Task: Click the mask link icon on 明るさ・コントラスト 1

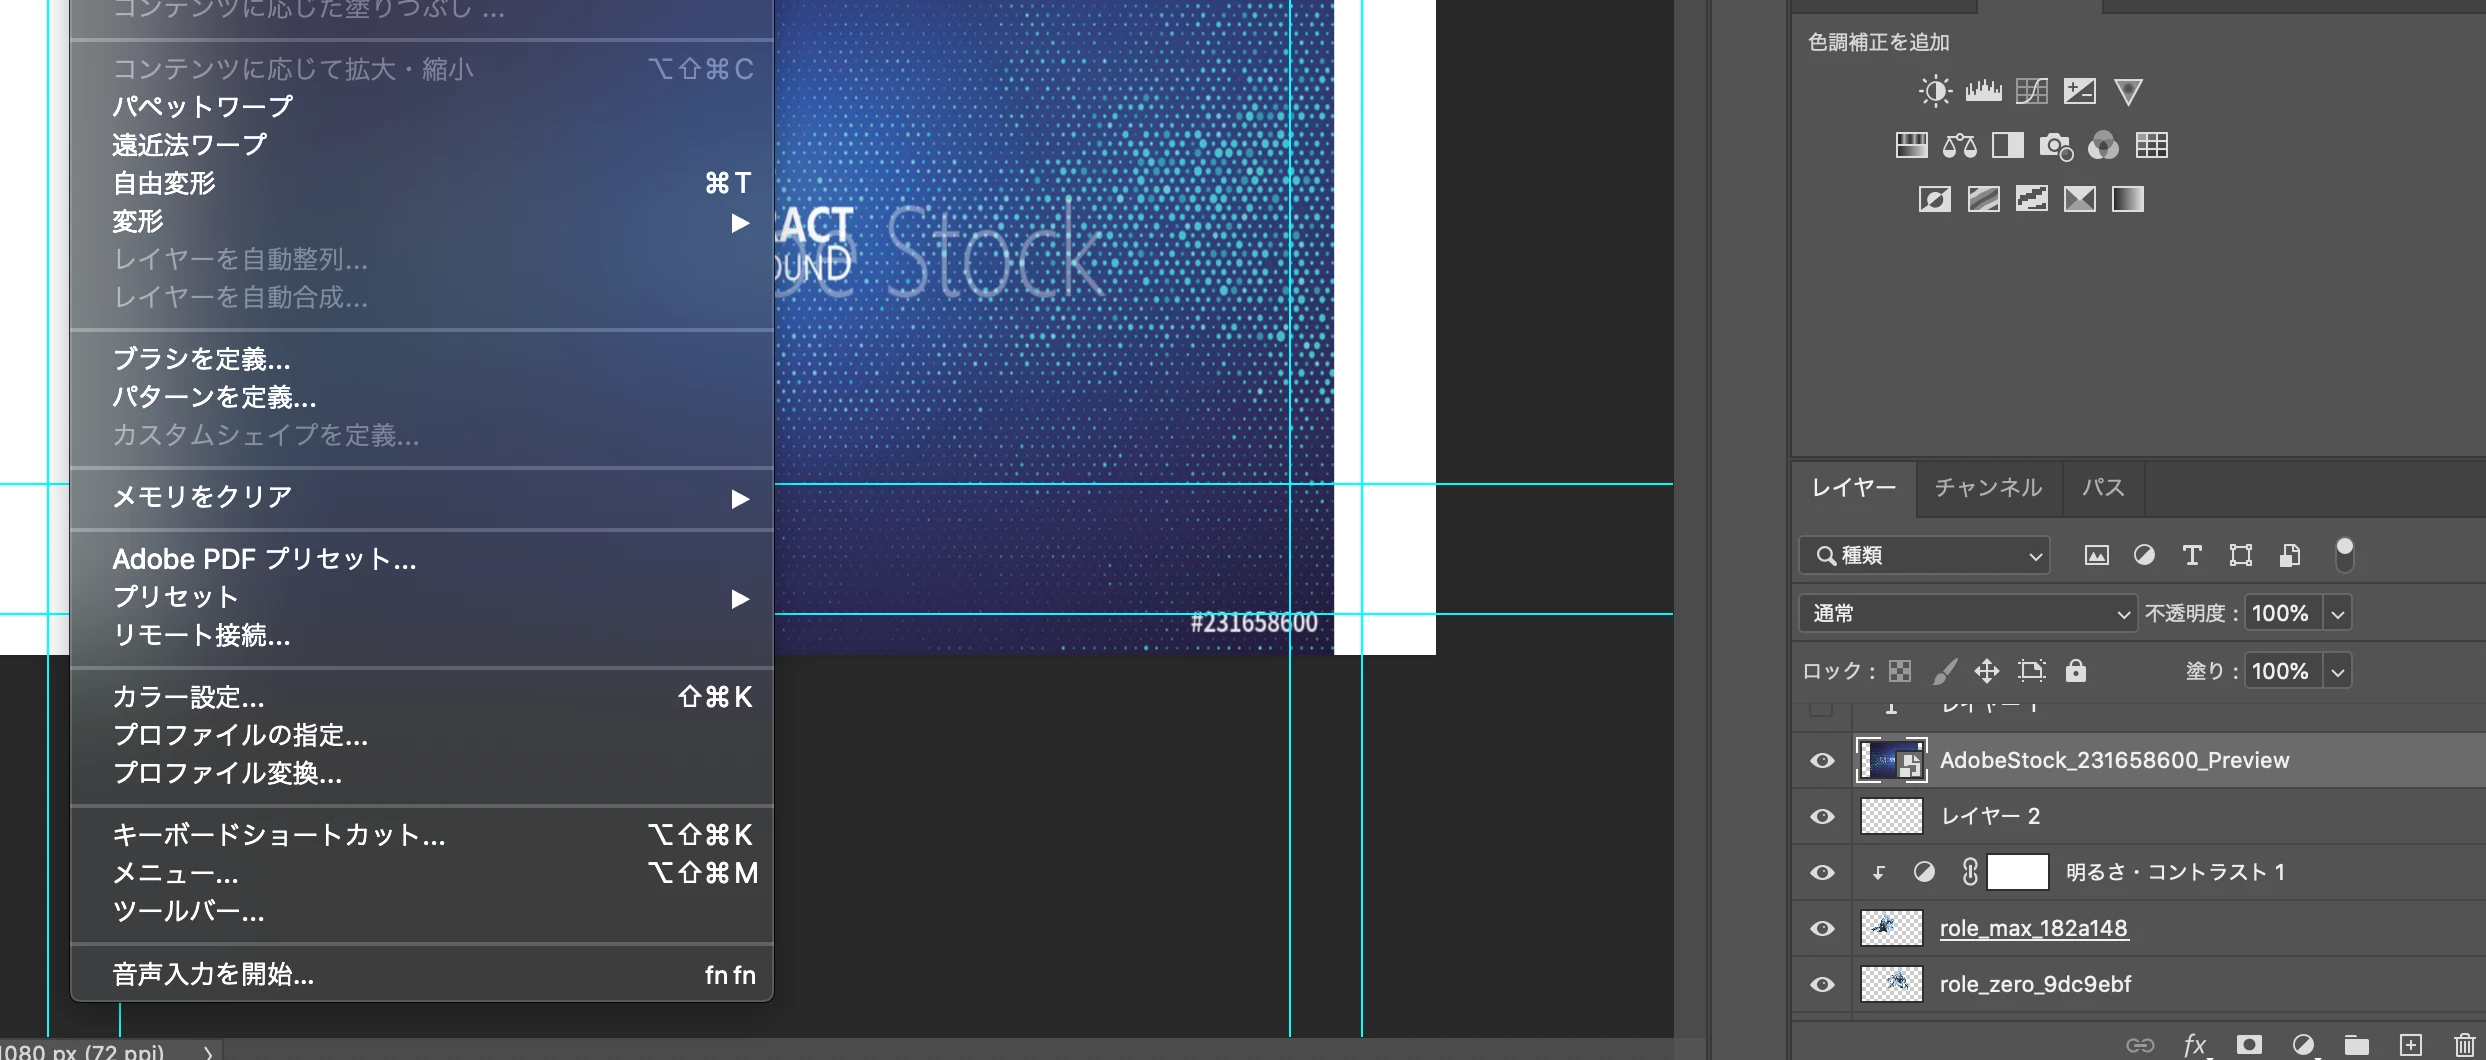Action: [1970, 872]
